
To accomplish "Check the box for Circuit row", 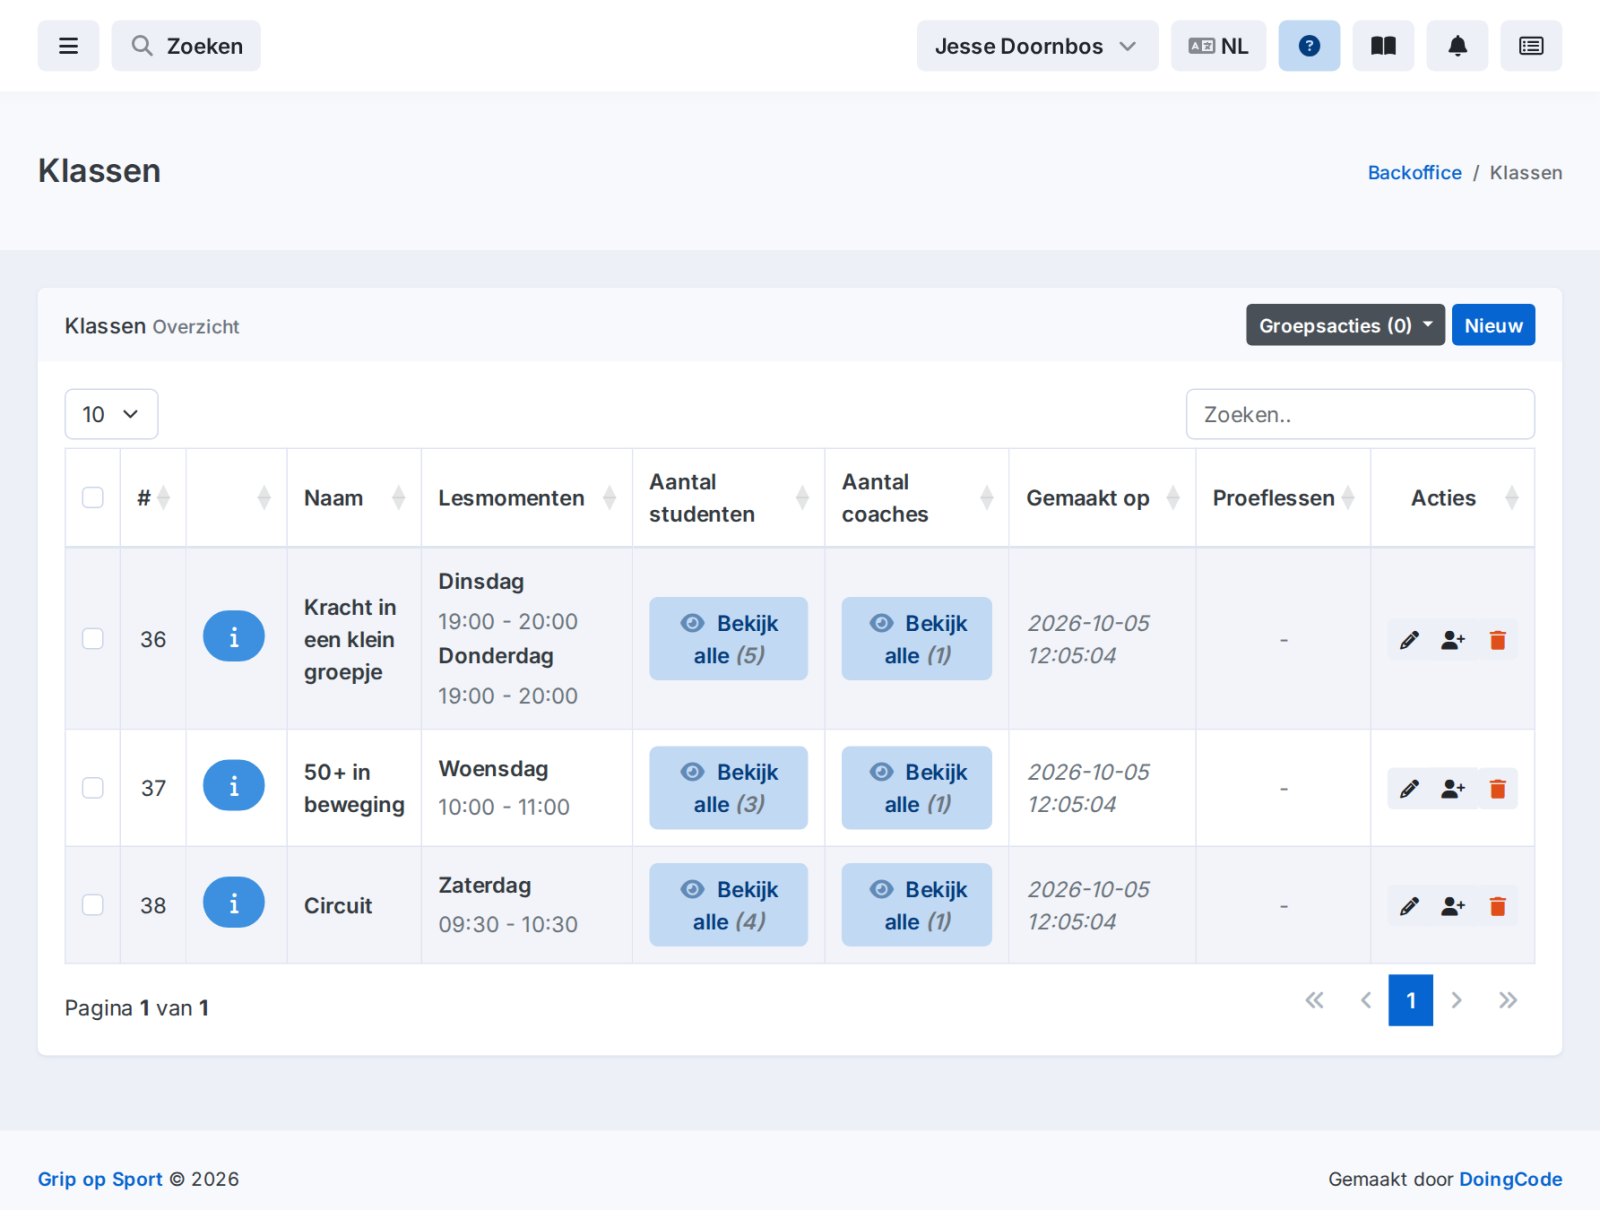I will (x=93, y=905).
